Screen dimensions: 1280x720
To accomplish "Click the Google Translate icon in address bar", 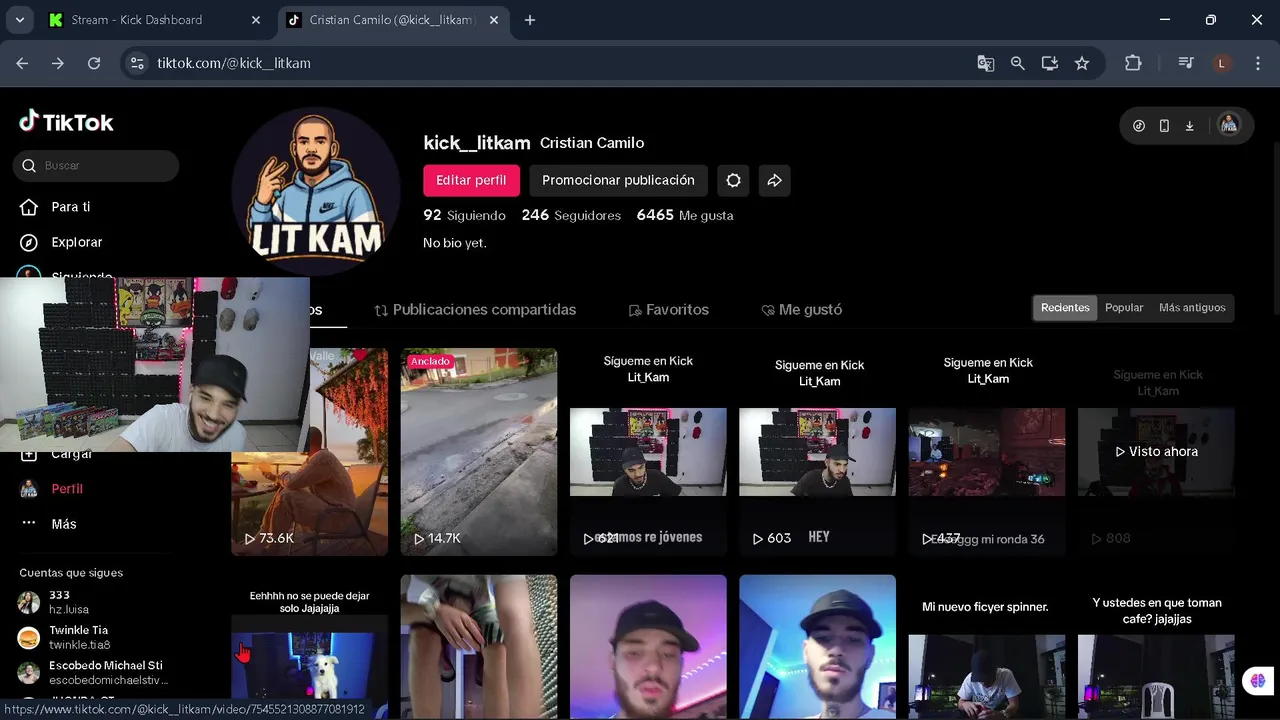I will [986, 63].
